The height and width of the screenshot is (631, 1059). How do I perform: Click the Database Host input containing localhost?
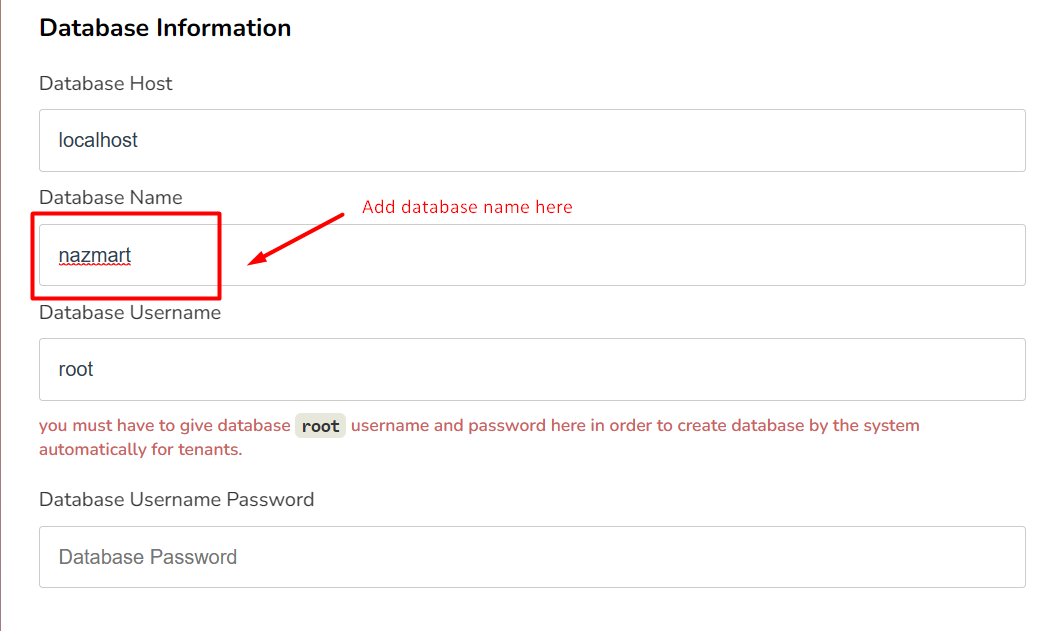[500, 140]
